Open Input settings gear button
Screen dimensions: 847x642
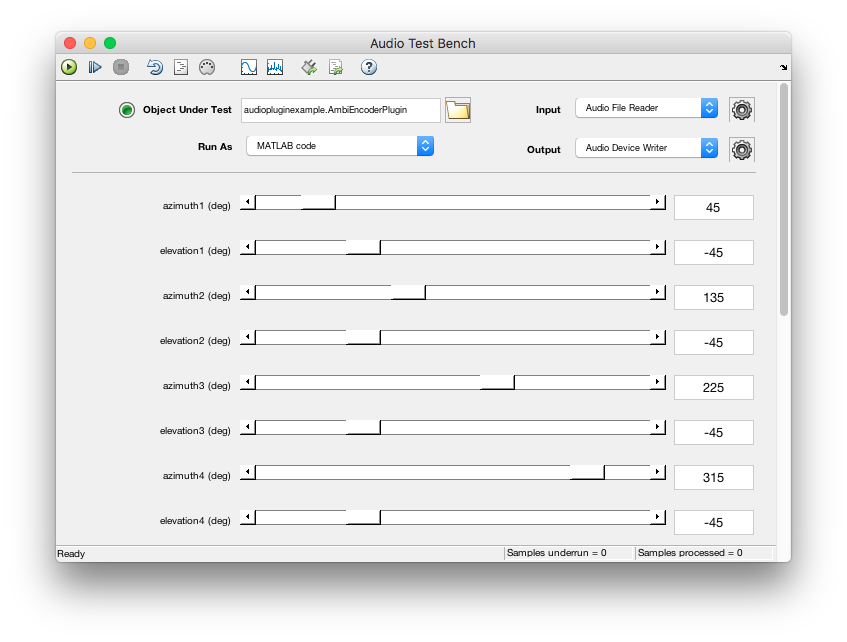[x=741, y=110]
